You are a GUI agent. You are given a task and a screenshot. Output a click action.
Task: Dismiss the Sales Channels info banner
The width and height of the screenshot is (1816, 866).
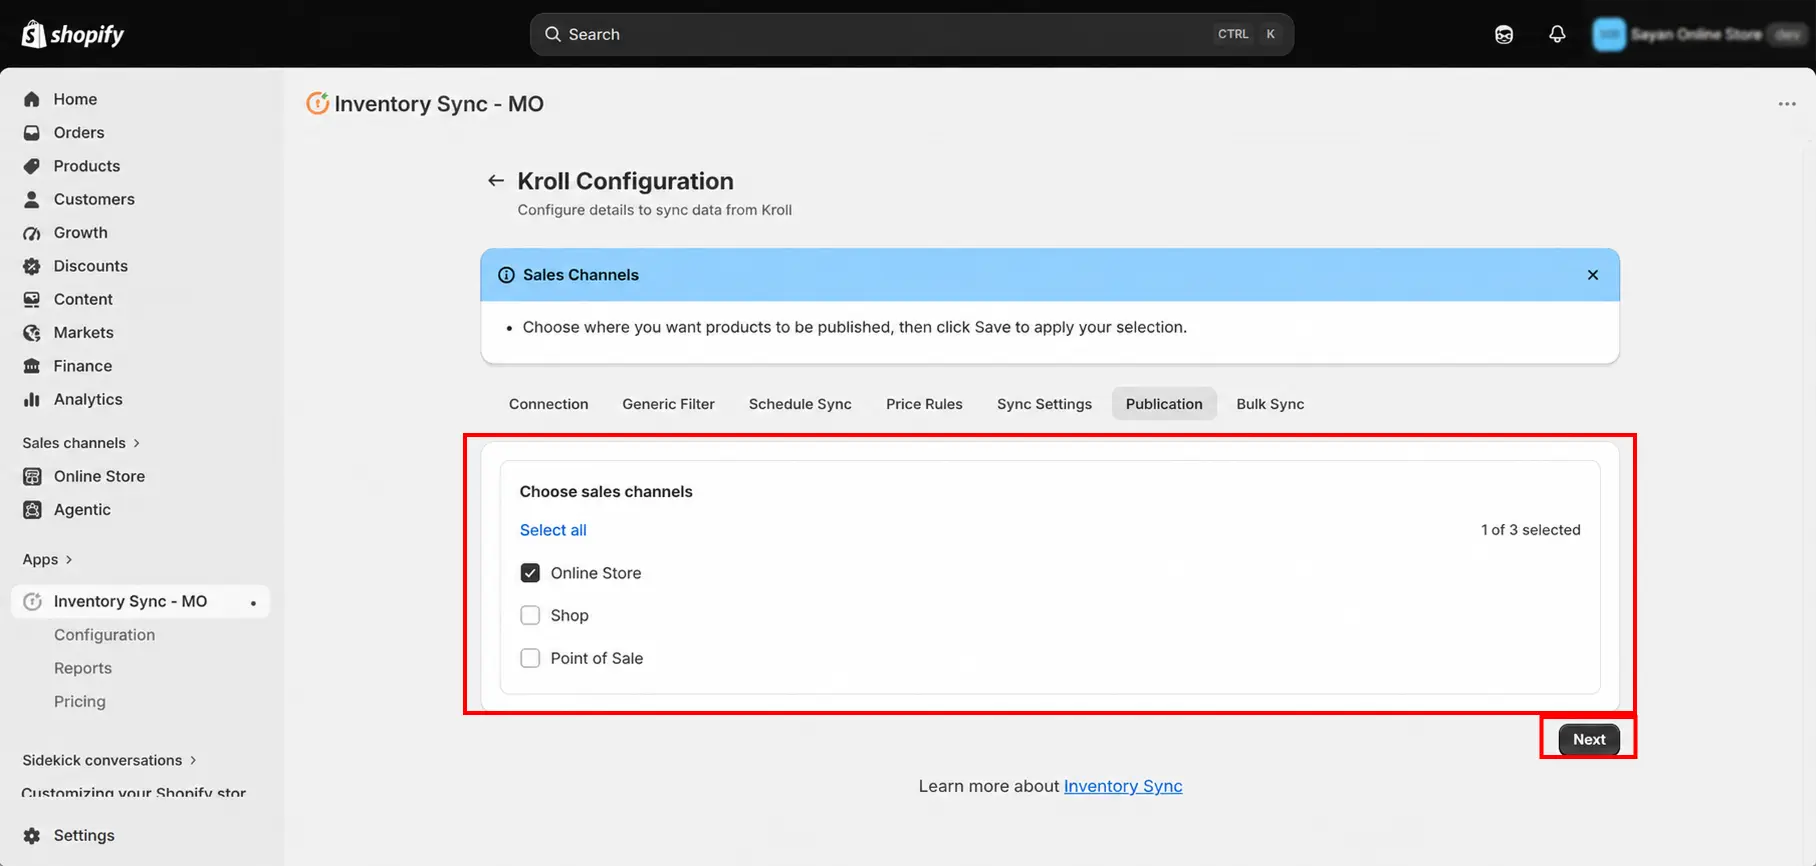(x=1593, y=275)
